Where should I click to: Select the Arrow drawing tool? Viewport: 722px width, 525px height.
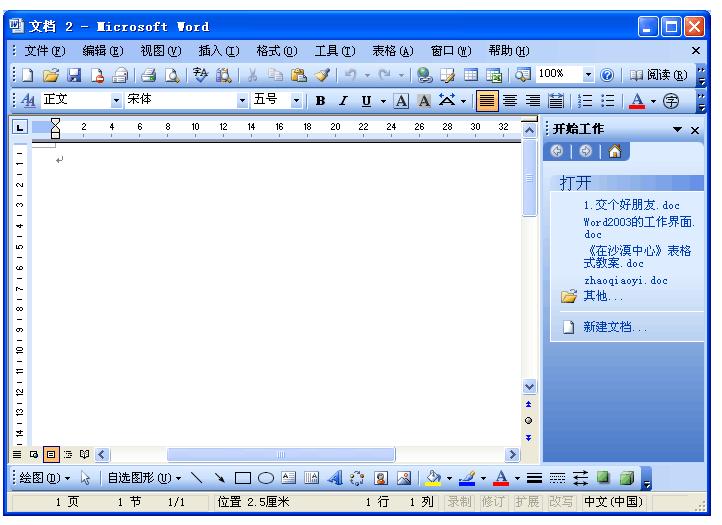(220, 478)
